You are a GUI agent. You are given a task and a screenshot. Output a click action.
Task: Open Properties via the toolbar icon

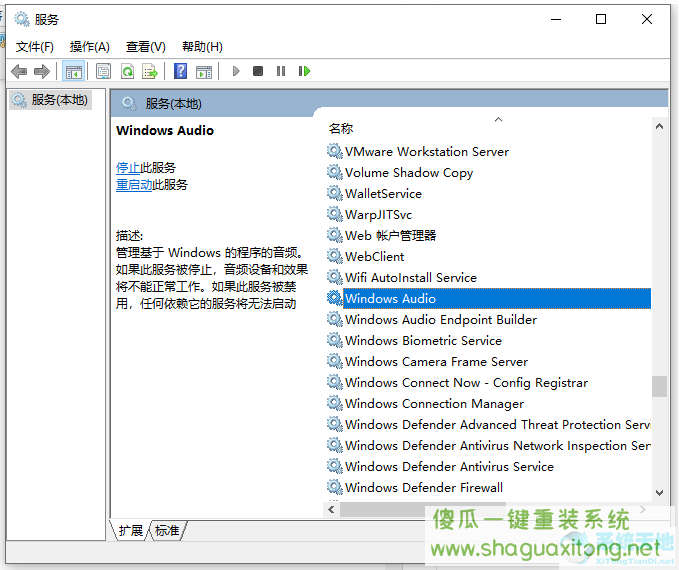click(103, 71)
